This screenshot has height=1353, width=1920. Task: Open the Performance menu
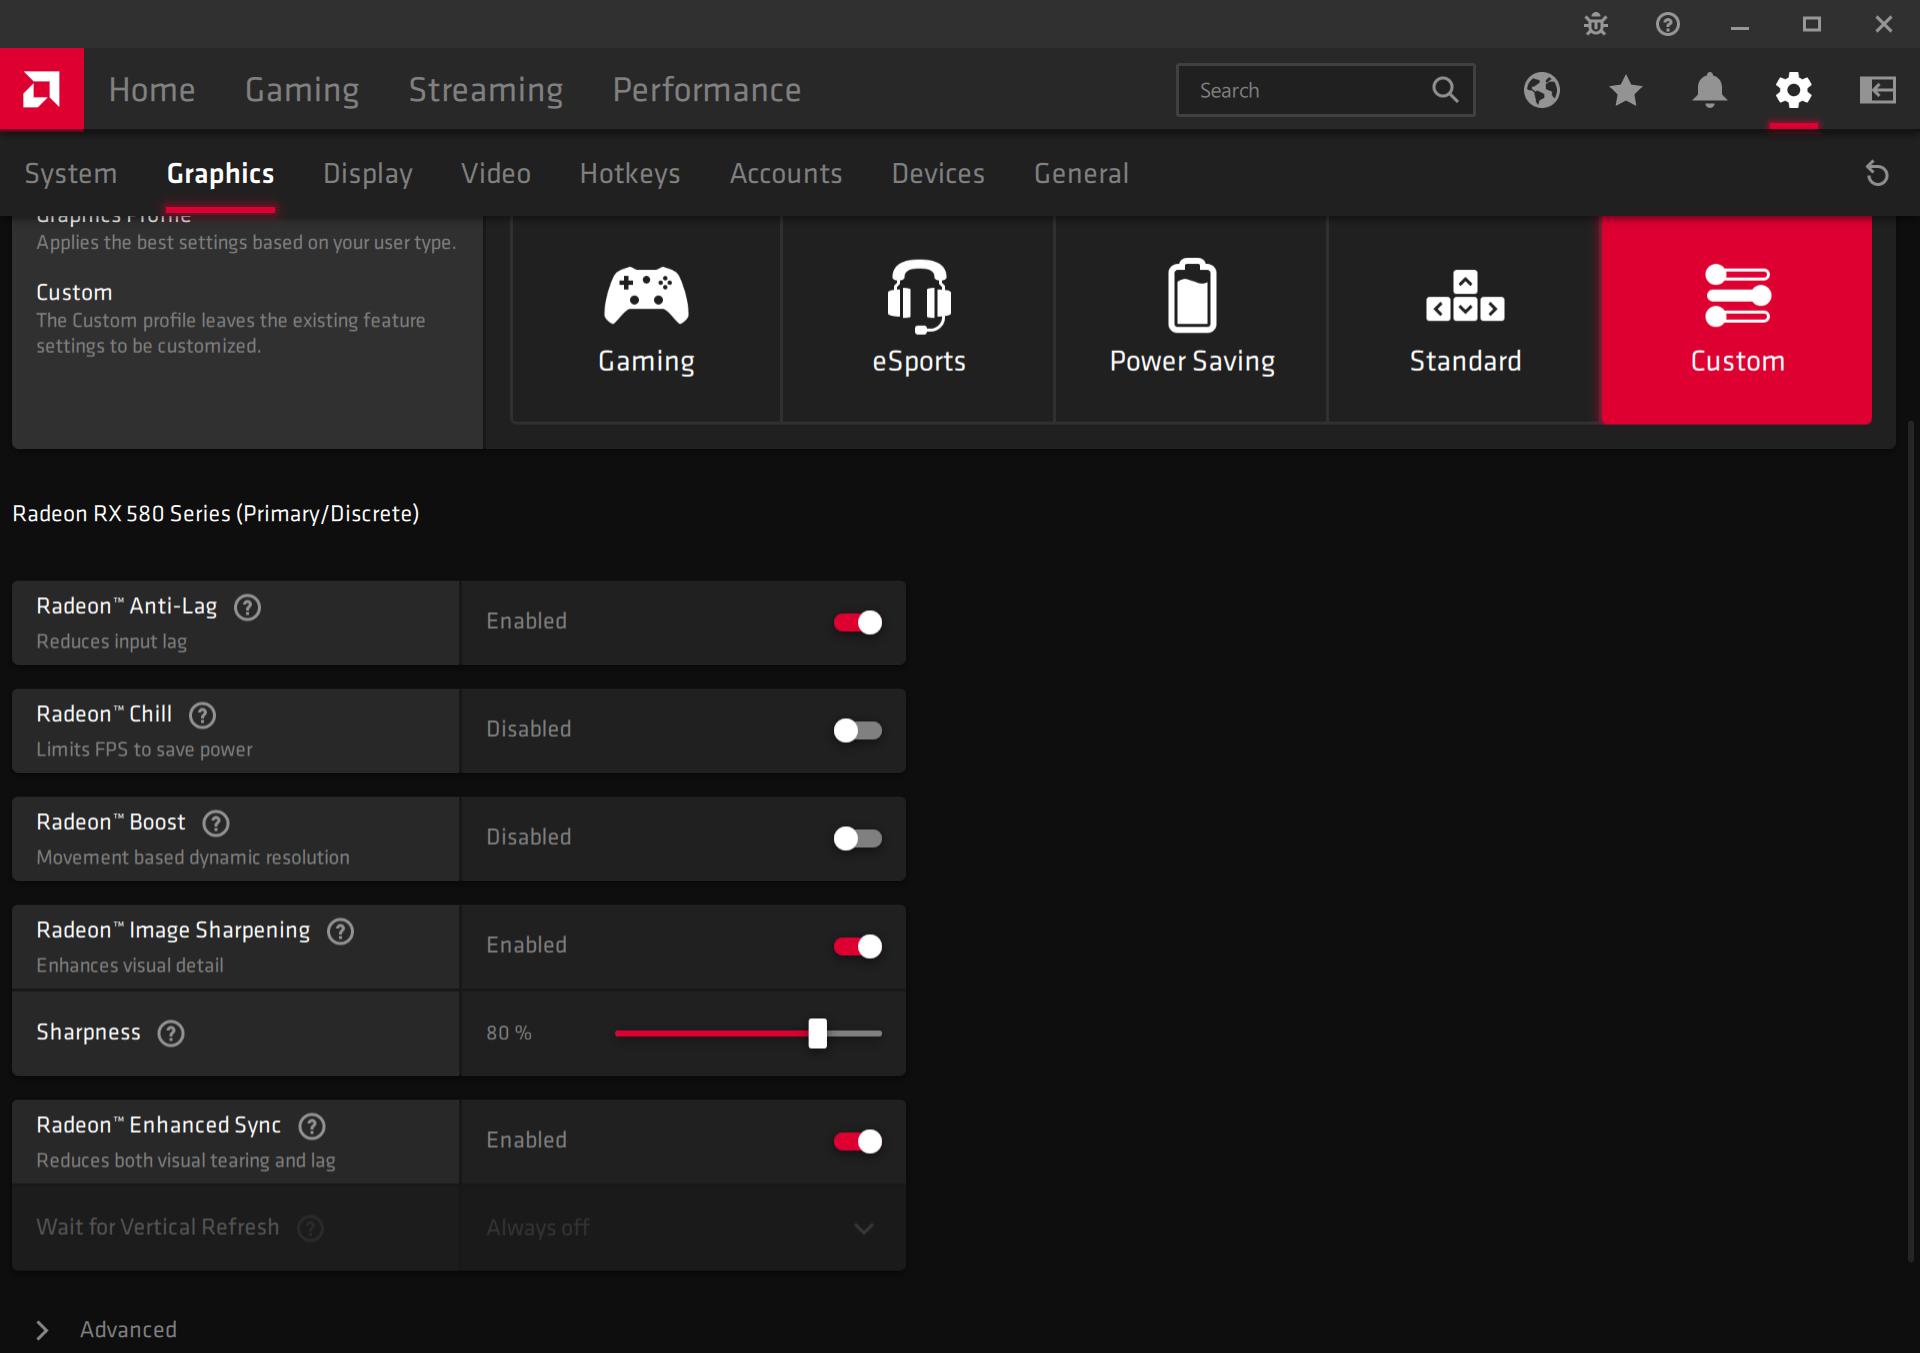coord(706,90)
